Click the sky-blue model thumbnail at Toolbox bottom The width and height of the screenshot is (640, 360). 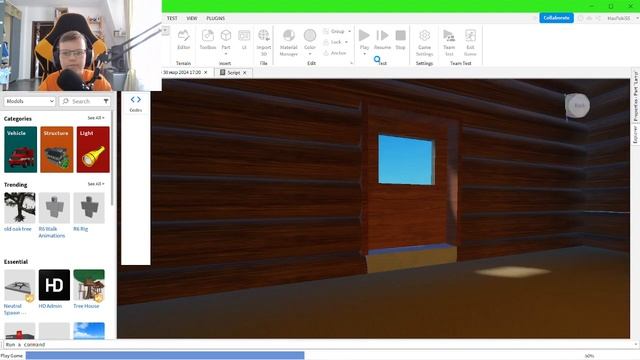click(89, 331)
